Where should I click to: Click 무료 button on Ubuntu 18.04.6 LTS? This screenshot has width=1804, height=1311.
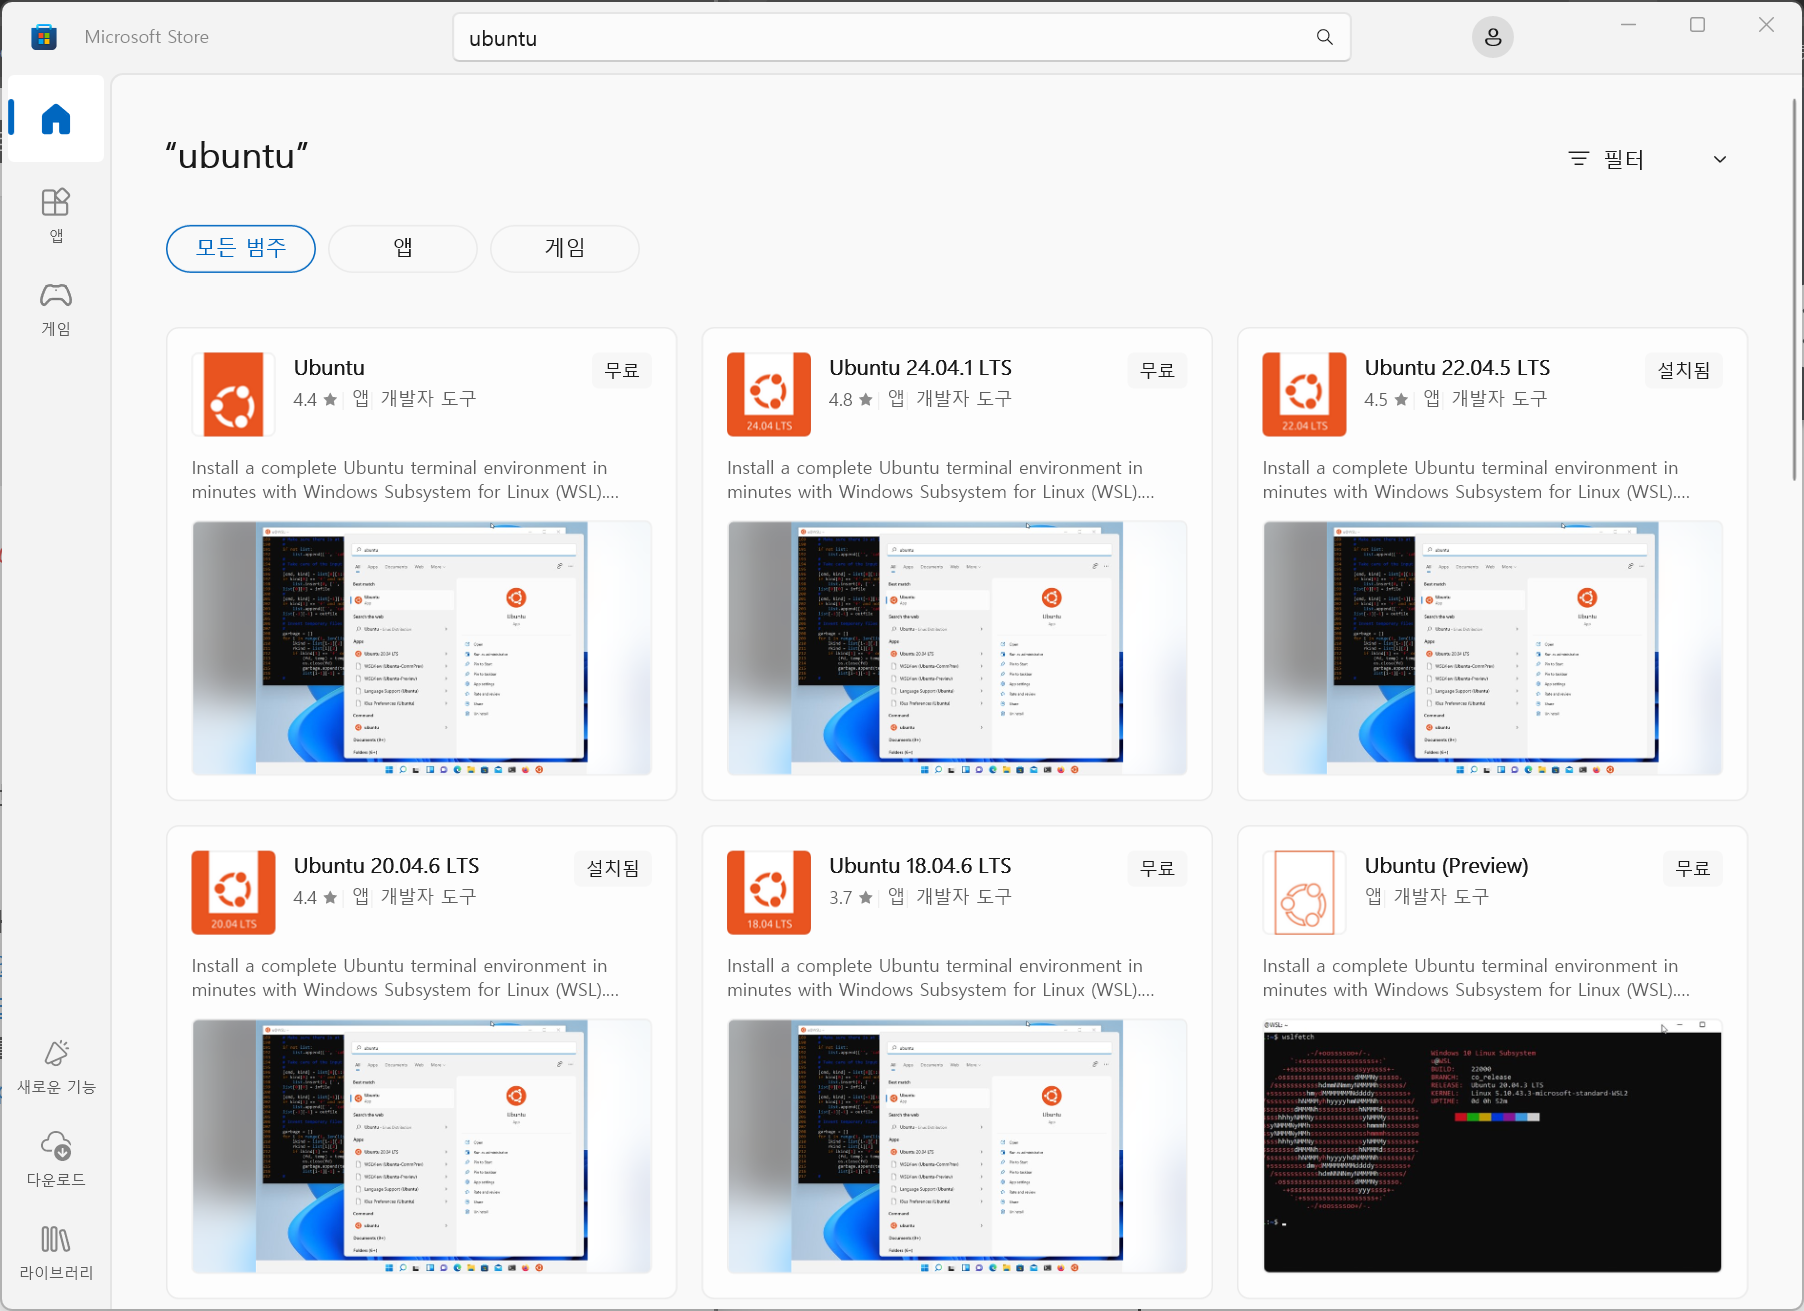coord(1158,868)
